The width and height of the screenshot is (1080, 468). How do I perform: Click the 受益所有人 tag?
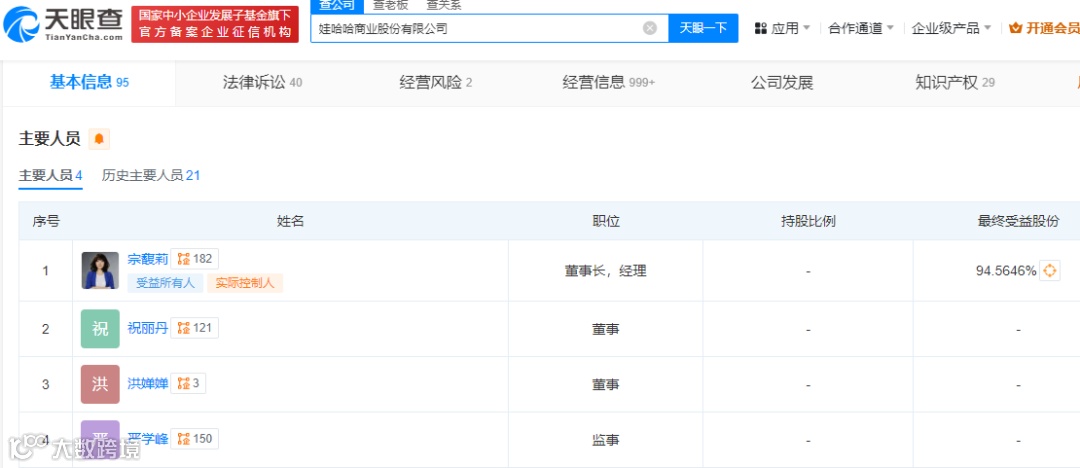click(x=165, y=283)
